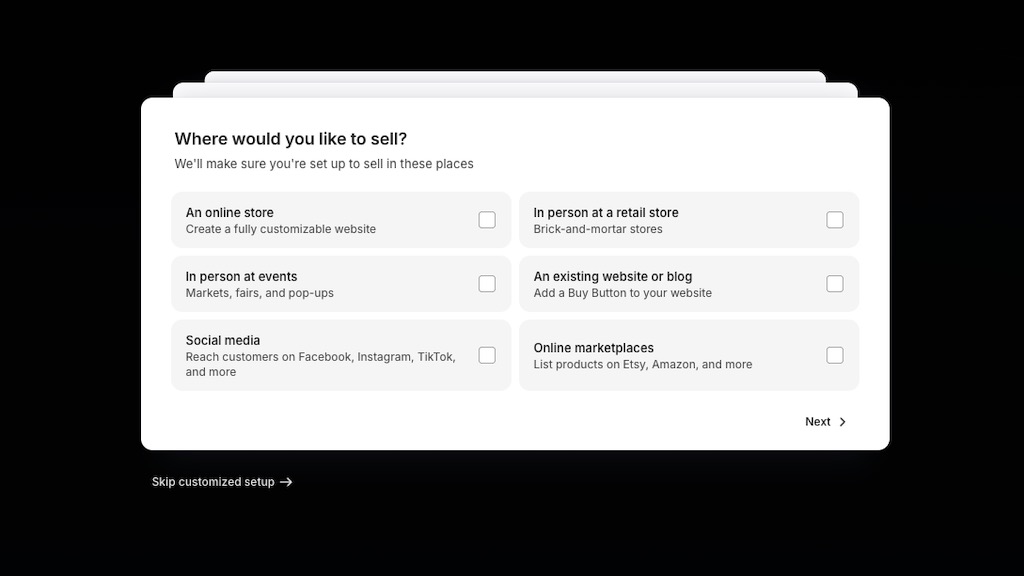This screenshot has width=1024, height=576.
Task: Tick the "An existing website or blog" checkbox
Action: point(835,284)
